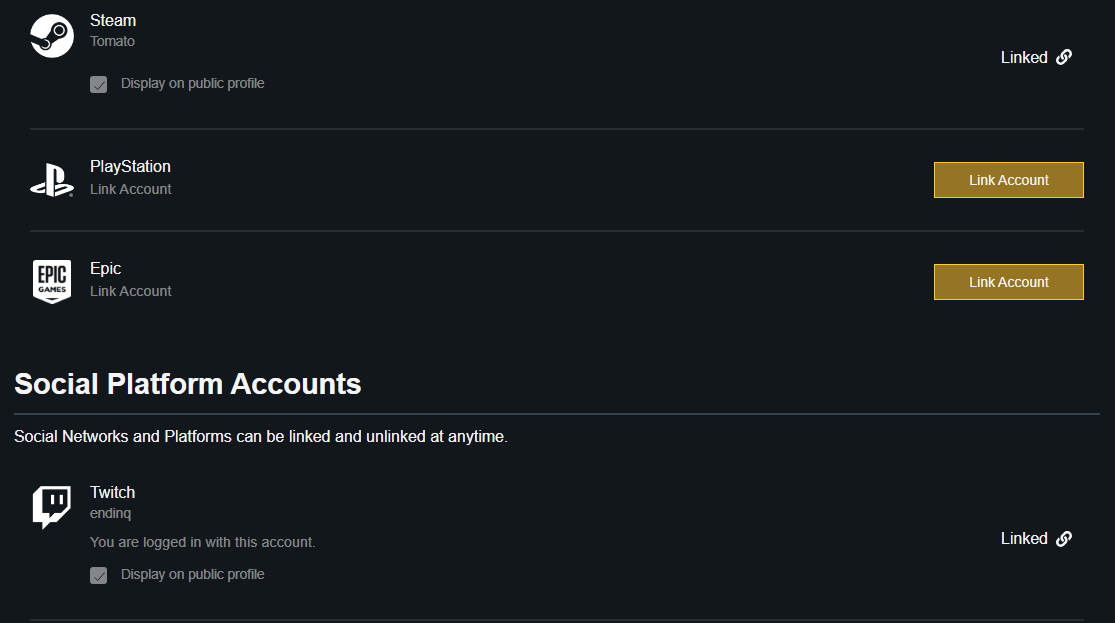Click the PlayStation logo icon

point(52,180)
